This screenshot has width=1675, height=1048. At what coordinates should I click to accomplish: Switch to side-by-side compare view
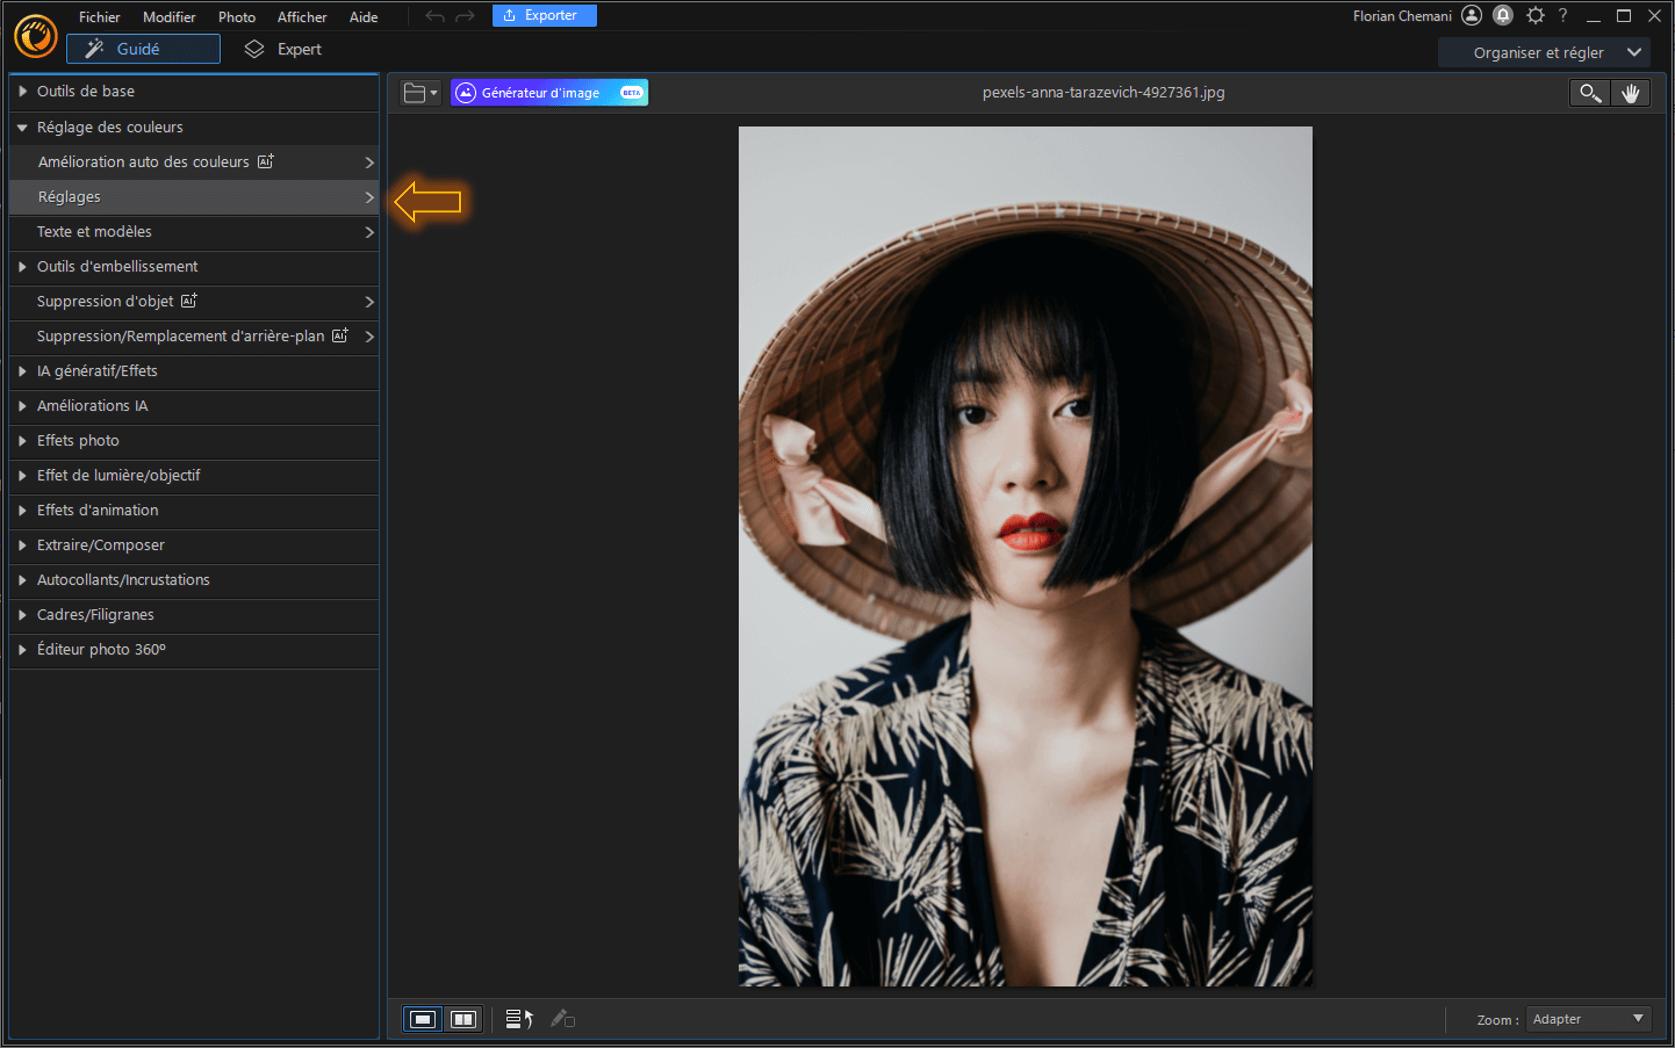pyautogui.click(x=463, y=1019)
